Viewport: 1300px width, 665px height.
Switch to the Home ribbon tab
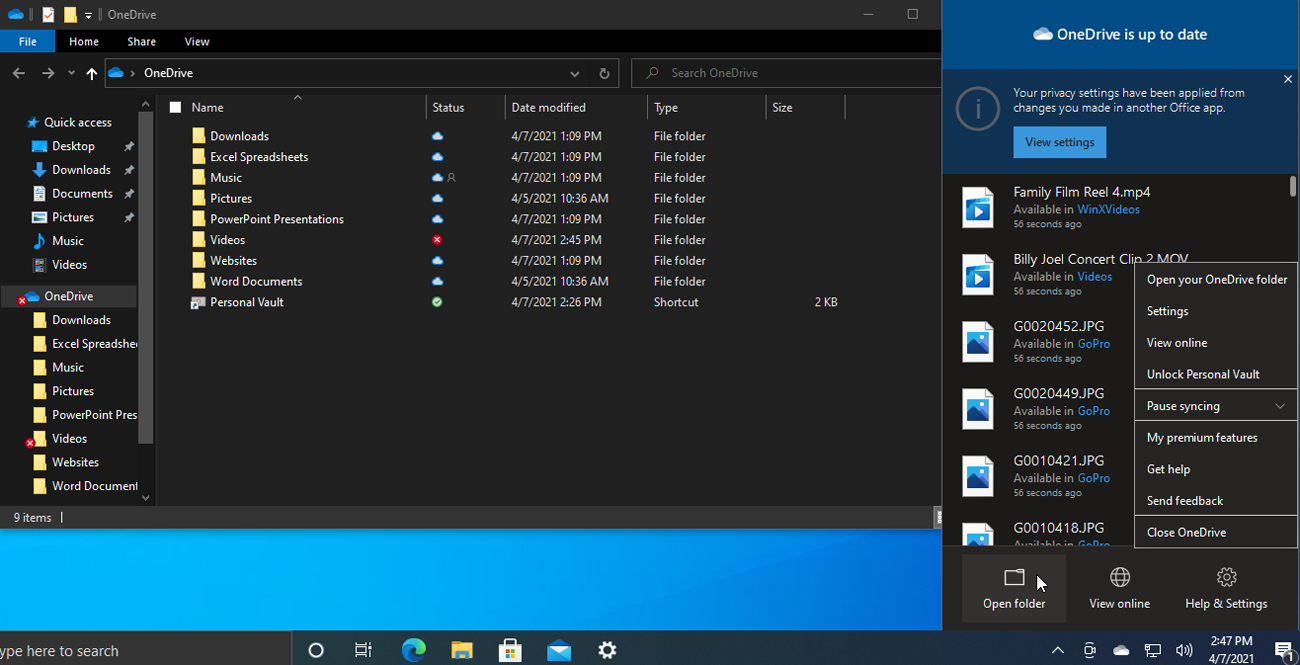click(x=84, y=42)
